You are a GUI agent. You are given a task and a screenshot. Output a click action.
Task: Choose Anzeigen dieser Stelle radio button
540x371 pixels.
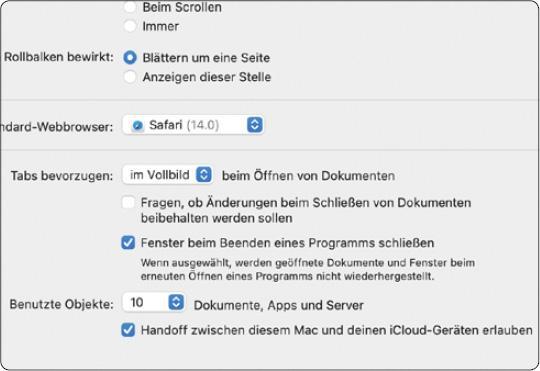point(130,77)
